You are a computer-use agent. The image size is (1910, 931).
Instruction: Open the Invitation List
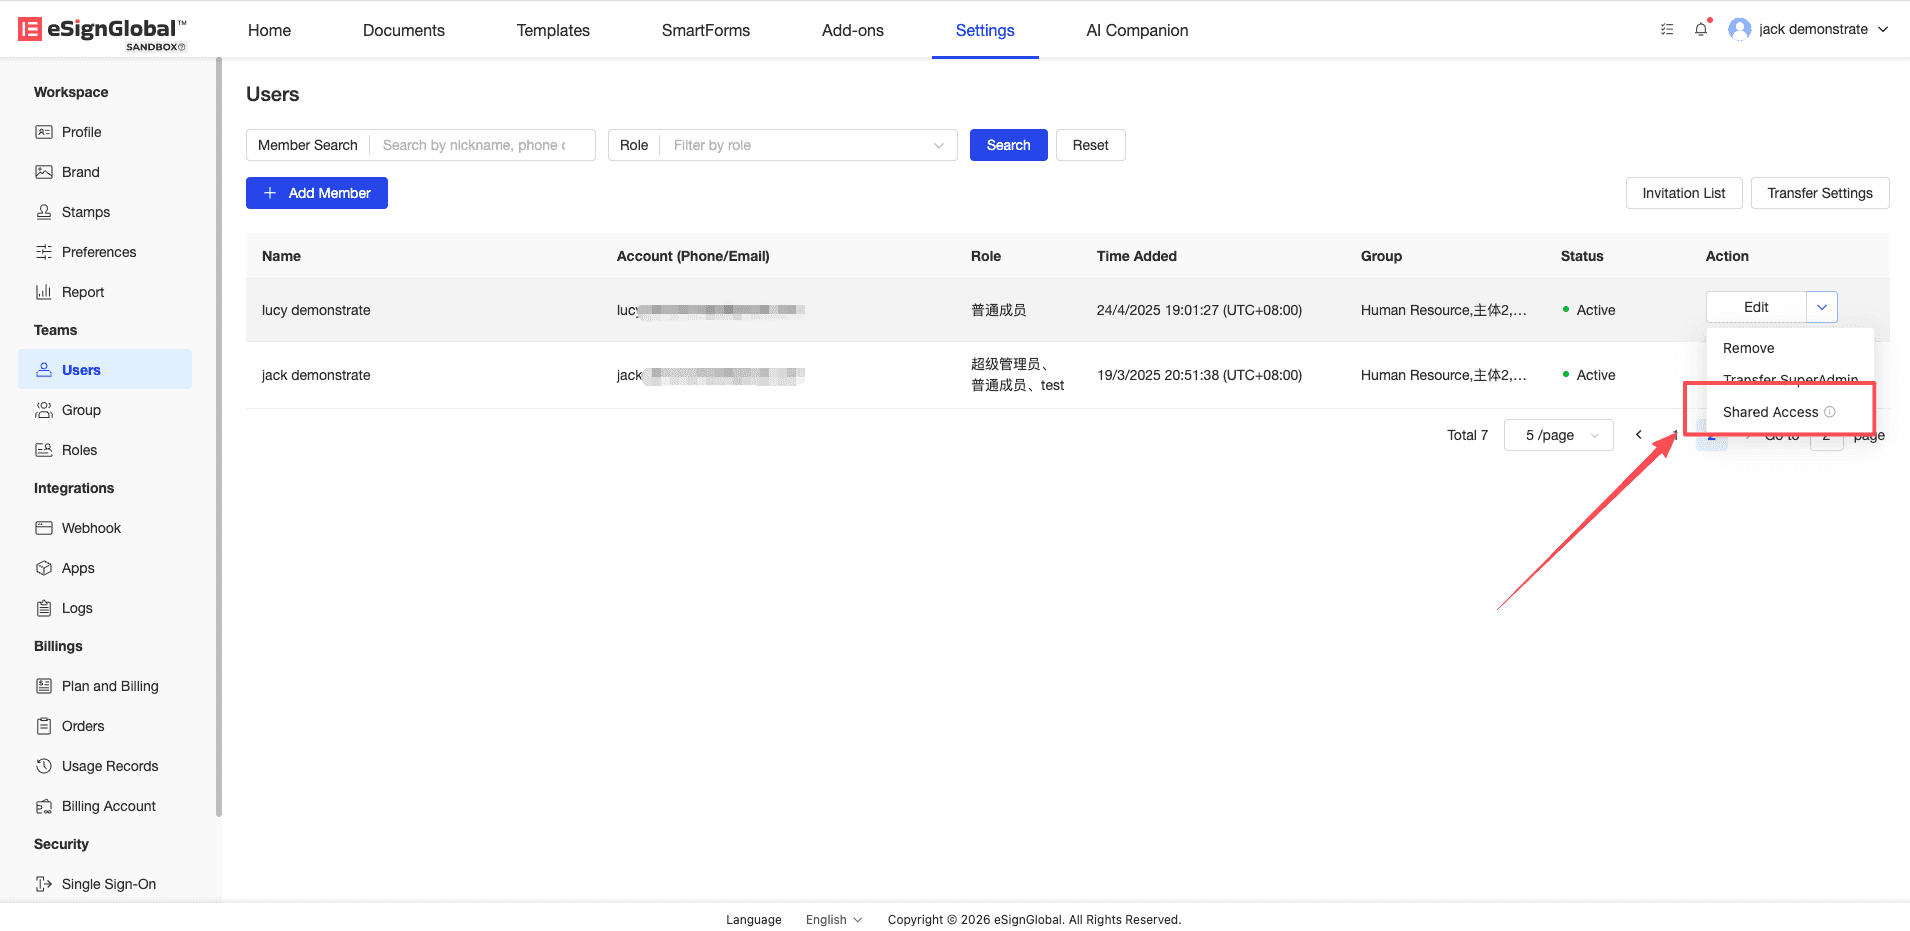(x=1684, y=193)
